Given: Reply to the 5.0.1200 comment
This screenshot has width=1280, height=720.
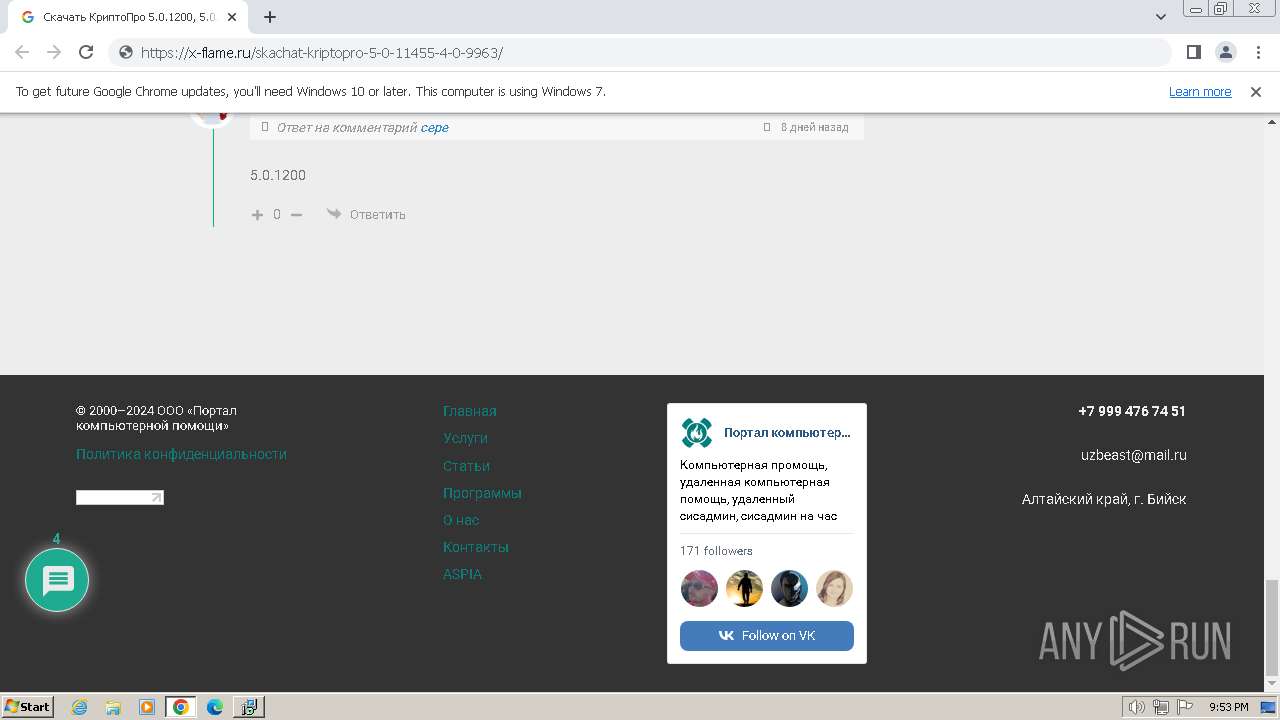Looking at the screenshot, I should pyautogui.click(x=366, y=214).
